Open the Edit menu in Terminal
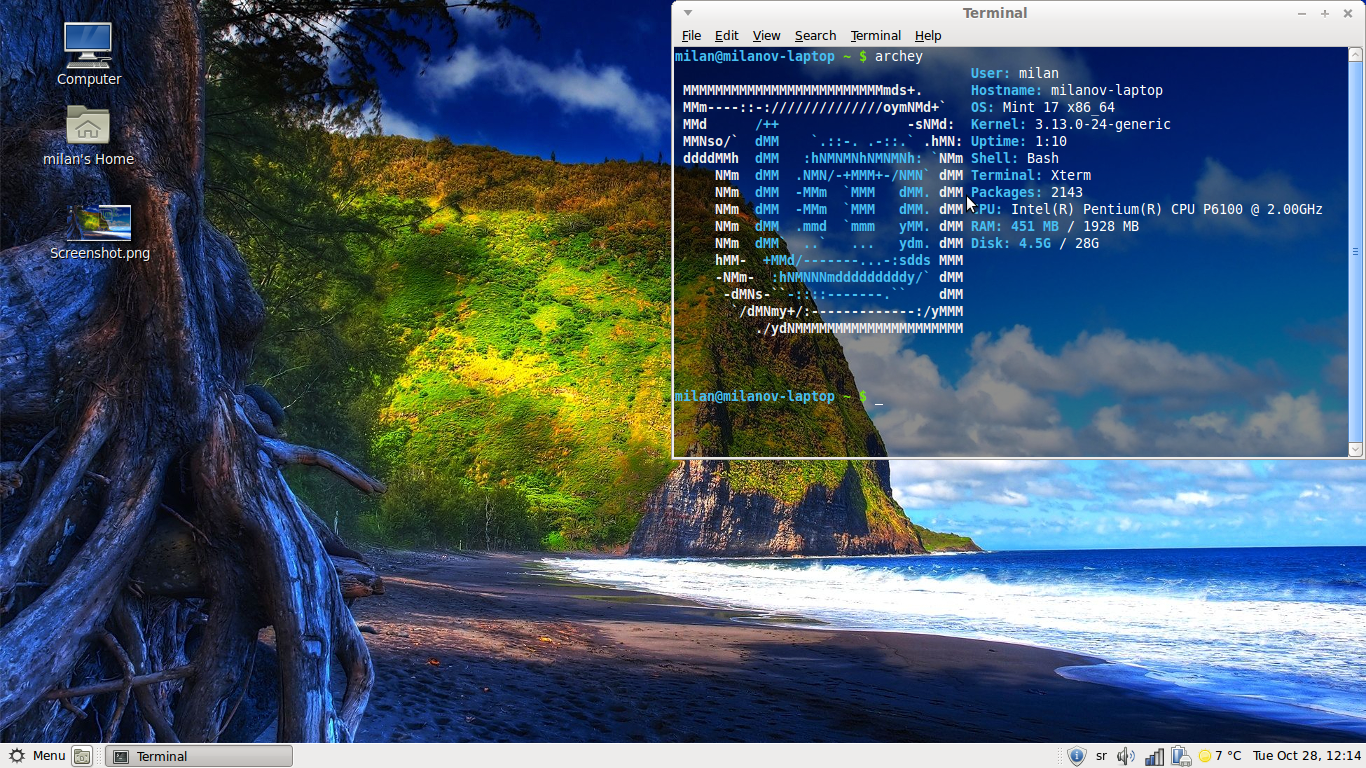Viewport: 1366px width, 768px height. 727,35
